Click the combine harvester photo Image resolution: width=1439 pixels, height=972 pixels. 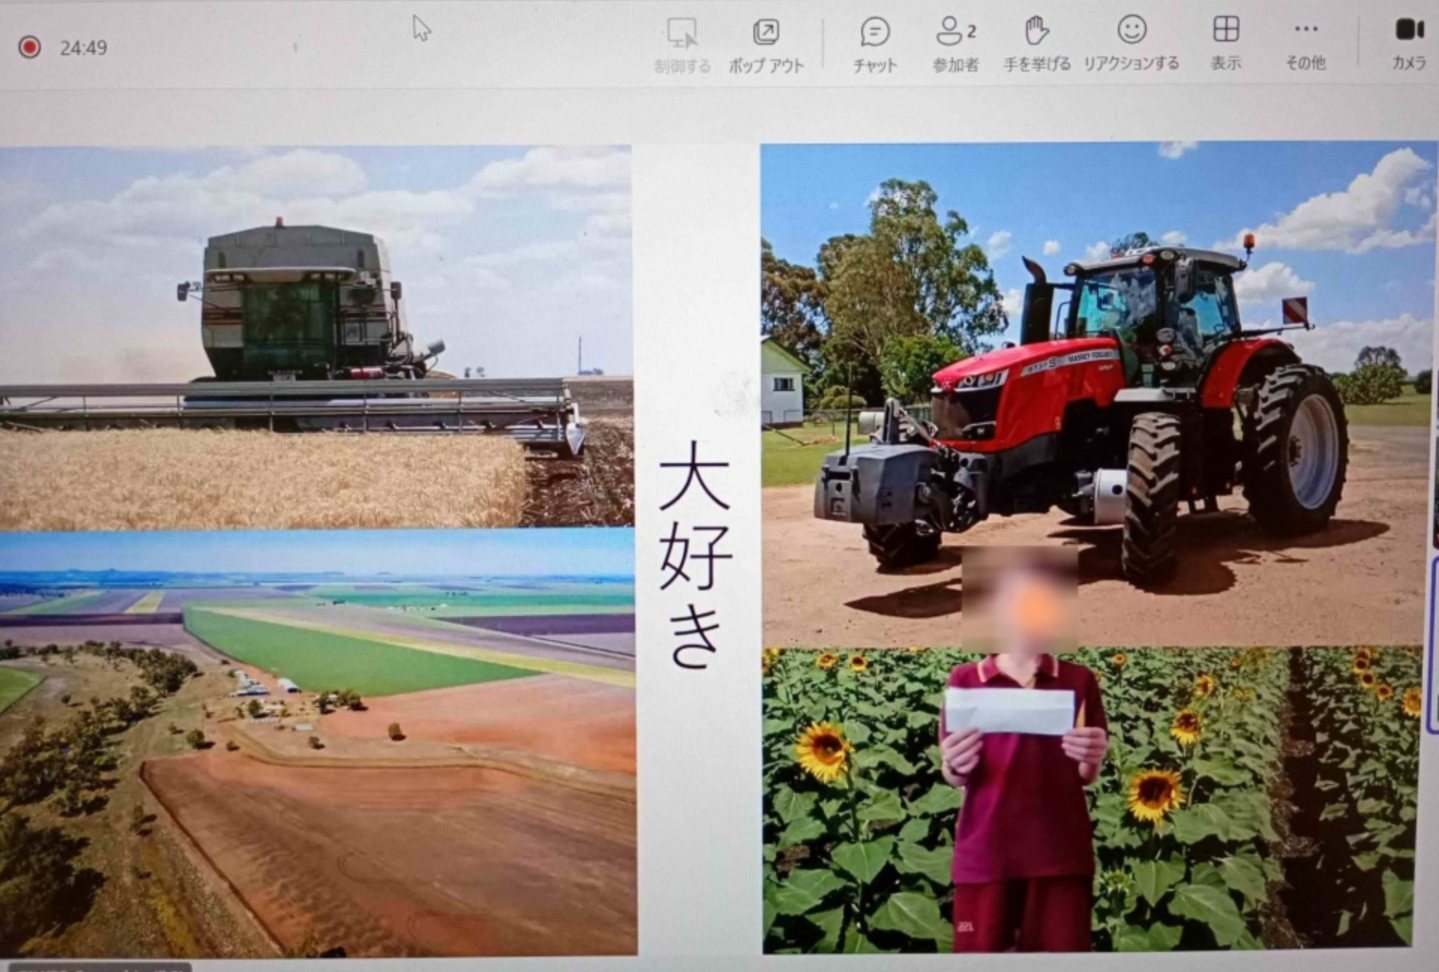(315, 335)
